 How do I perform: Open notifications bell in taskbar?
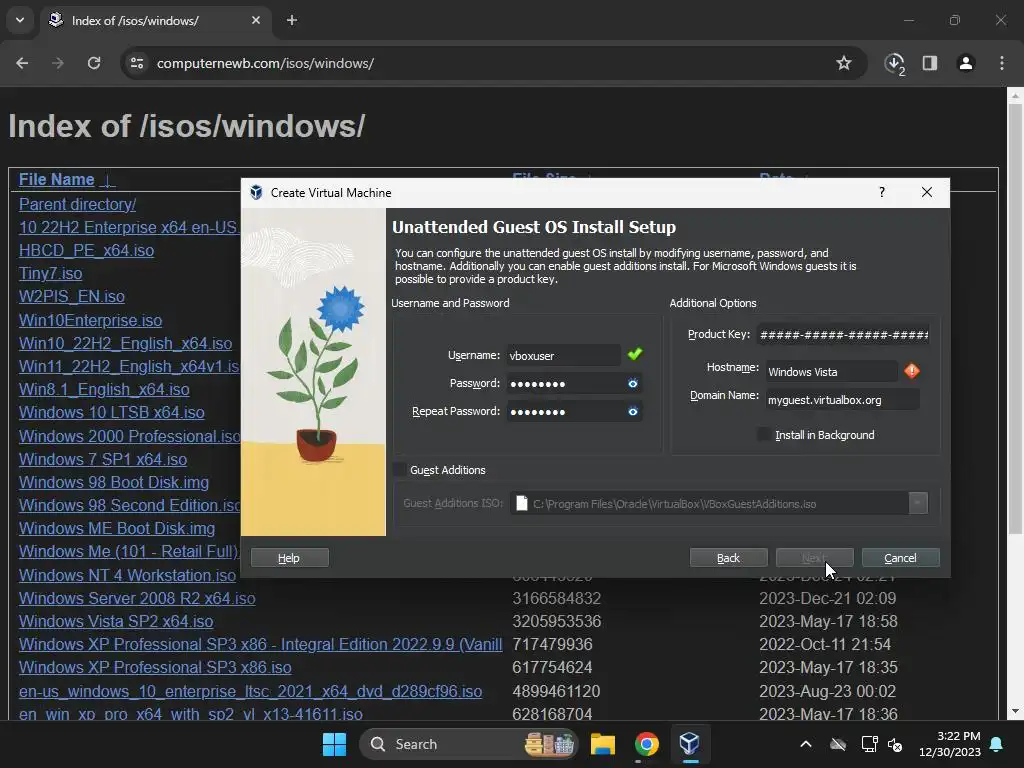point(997,744)
